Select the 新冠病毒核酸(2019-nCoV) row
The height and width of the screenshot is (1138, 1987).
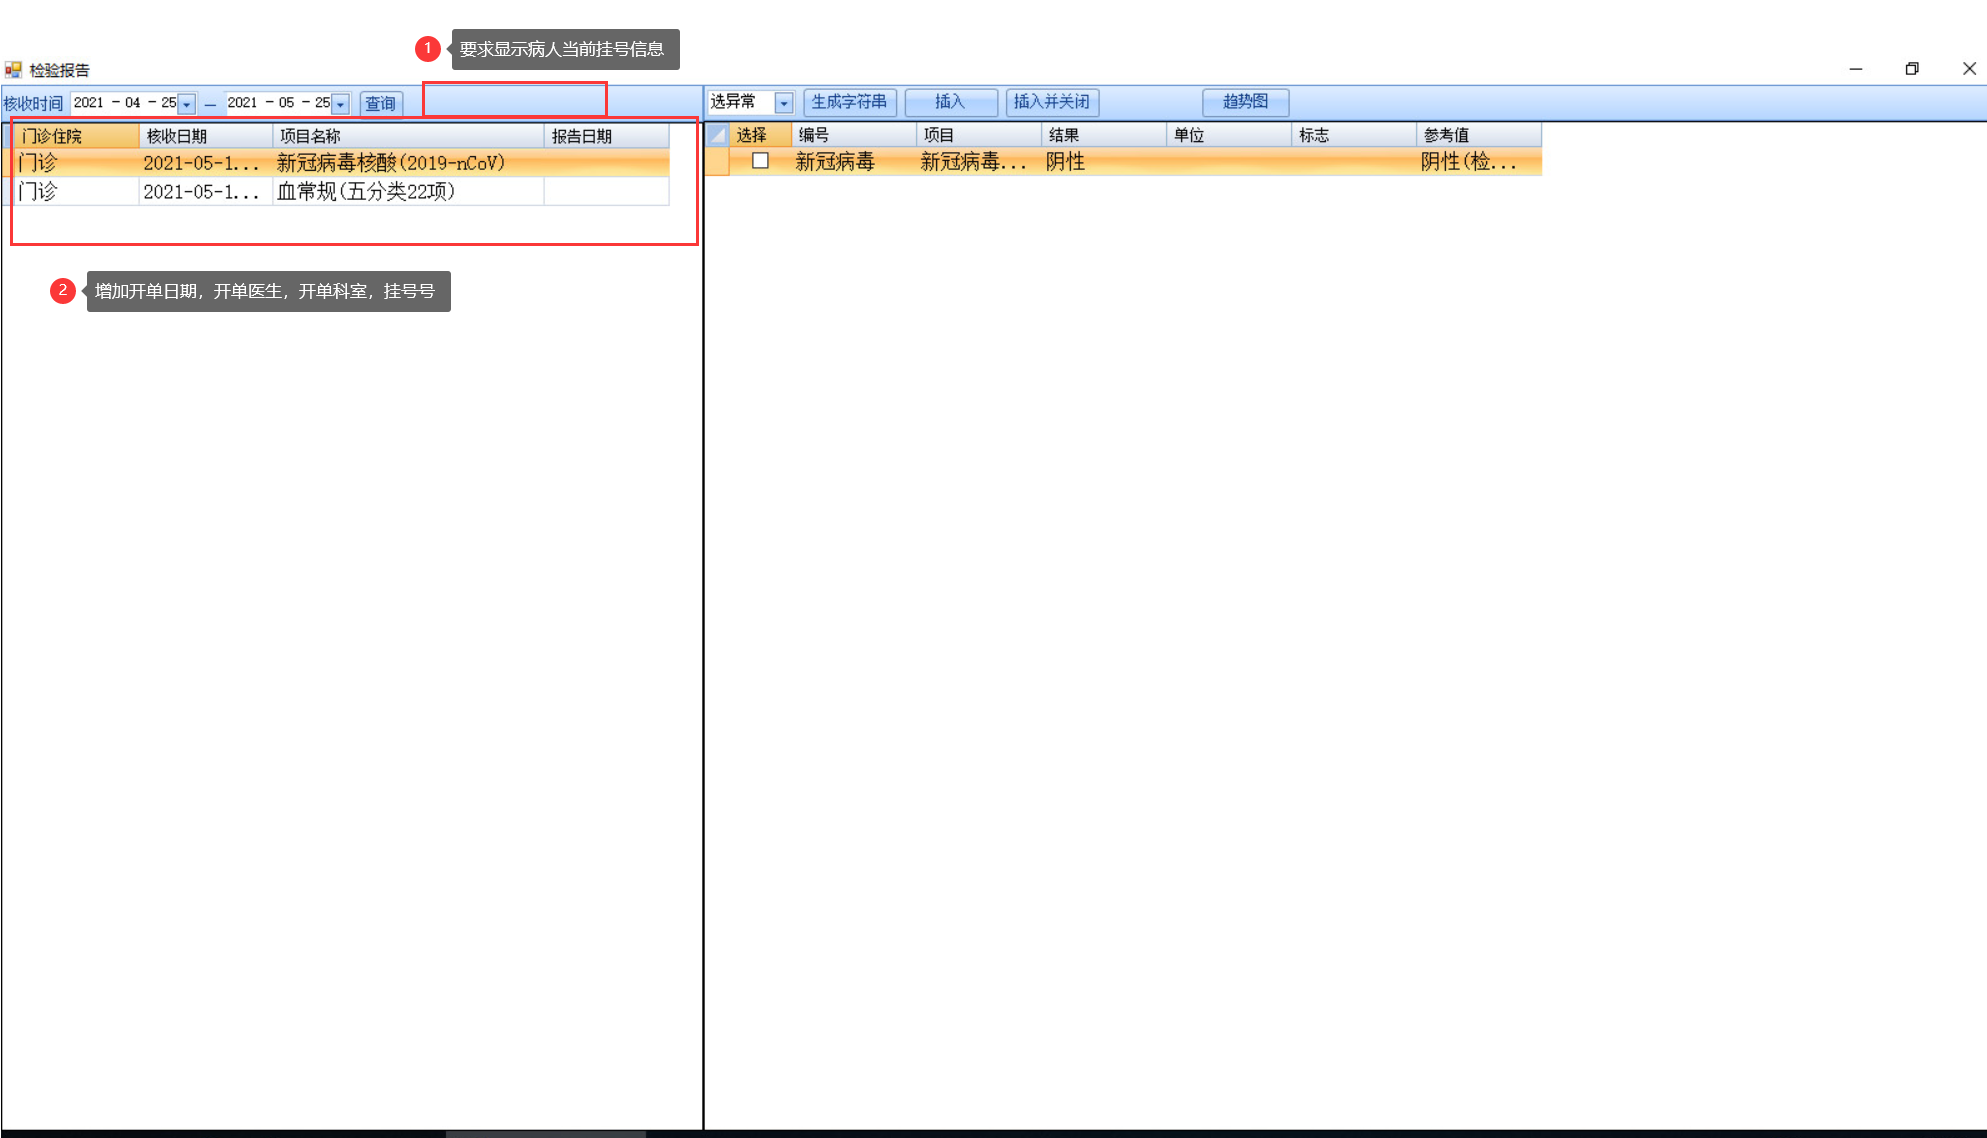point(390,163)
